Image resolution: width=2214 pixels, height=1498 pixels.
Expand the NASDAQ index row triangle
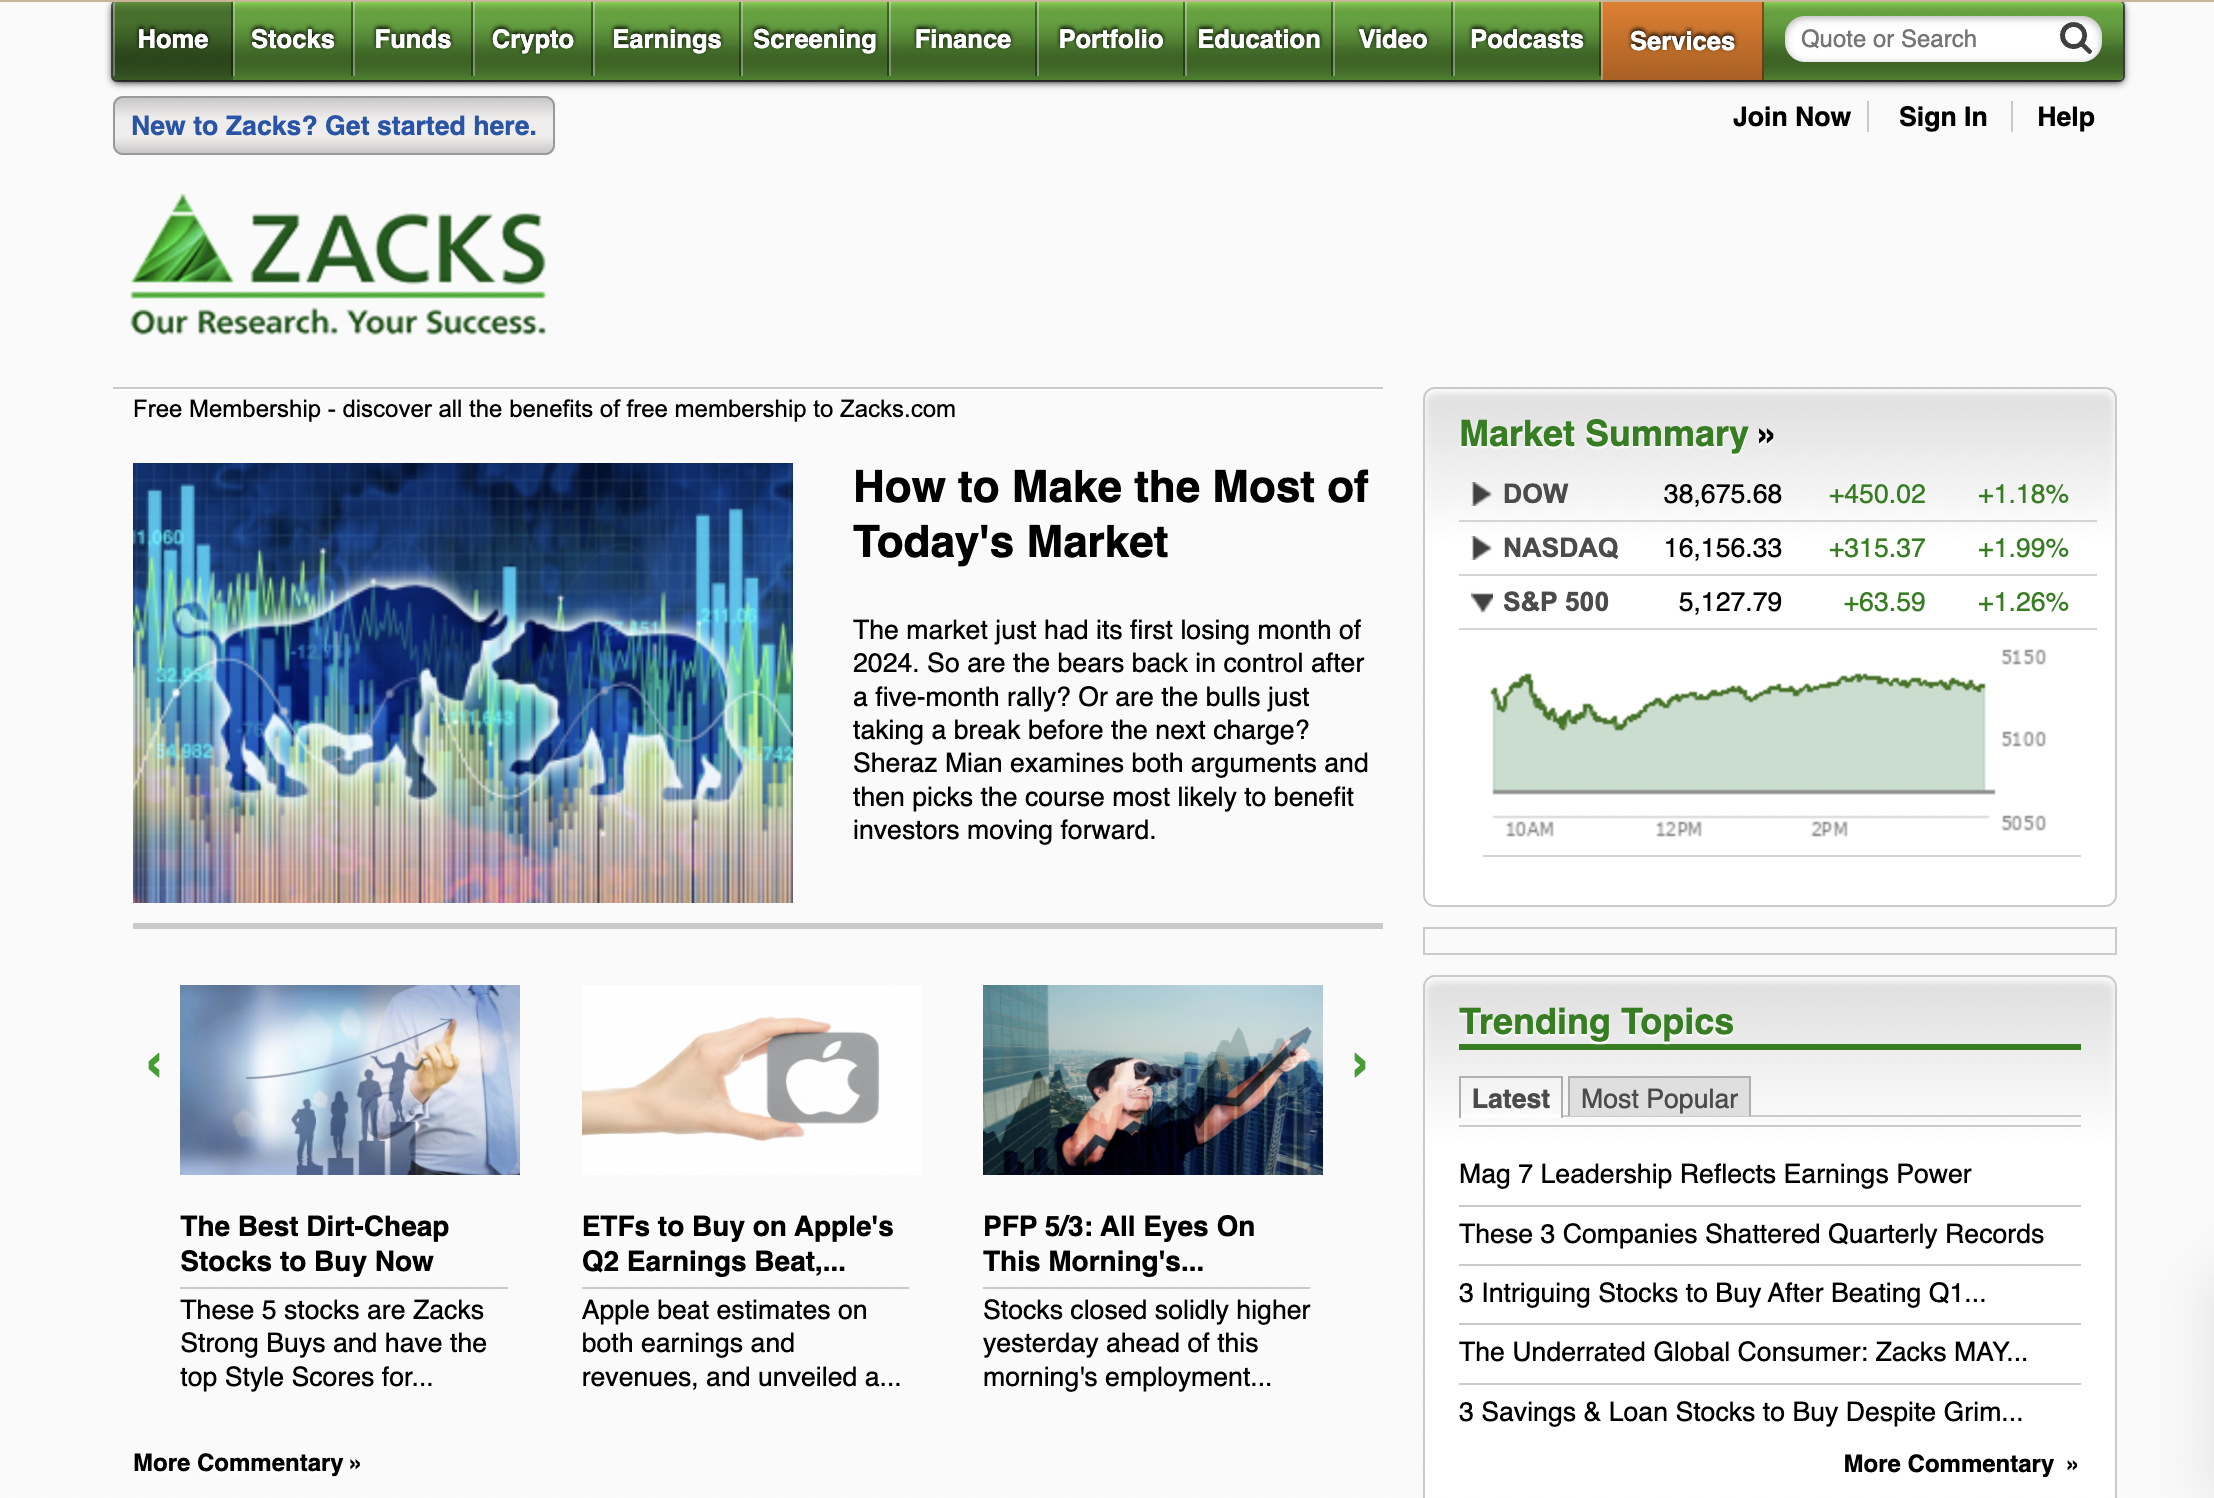(x=1481, y=548)
